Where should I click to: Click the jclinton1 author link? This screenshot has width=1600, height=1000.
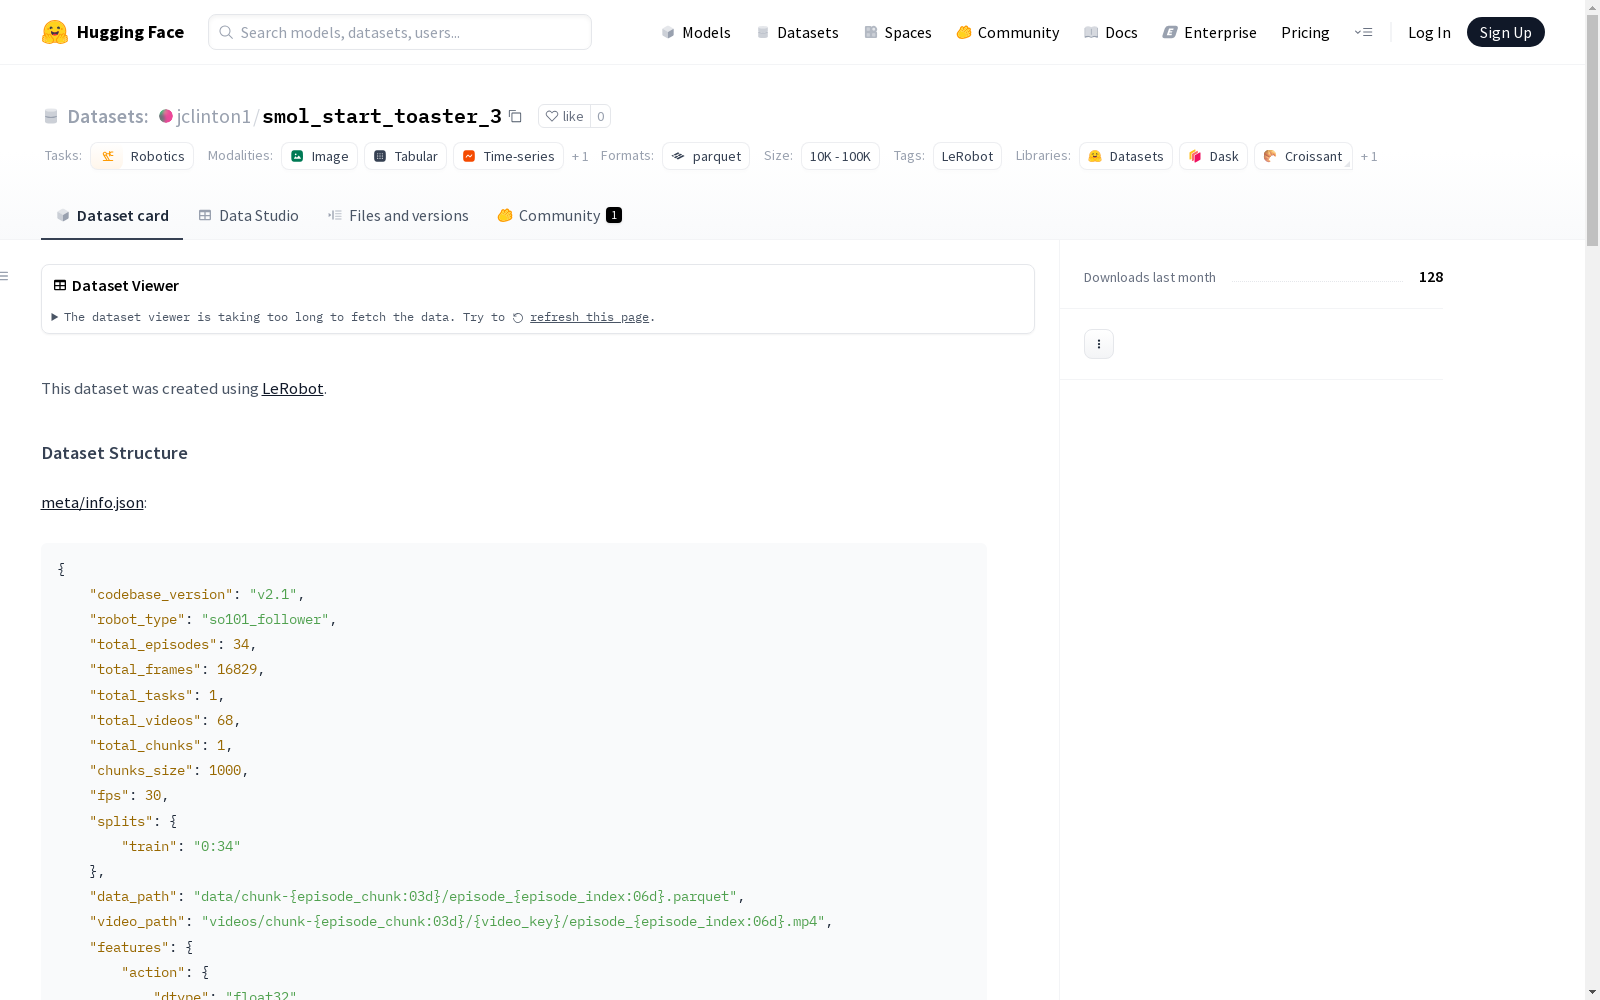[213, 116]
